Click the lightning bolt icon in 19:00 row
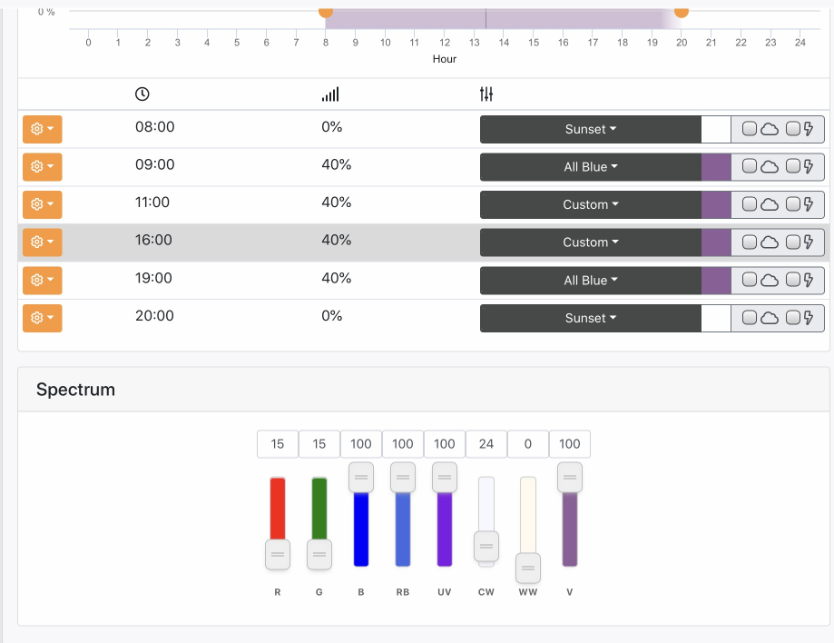Screen dimensions: 834x643 point(808,280)
